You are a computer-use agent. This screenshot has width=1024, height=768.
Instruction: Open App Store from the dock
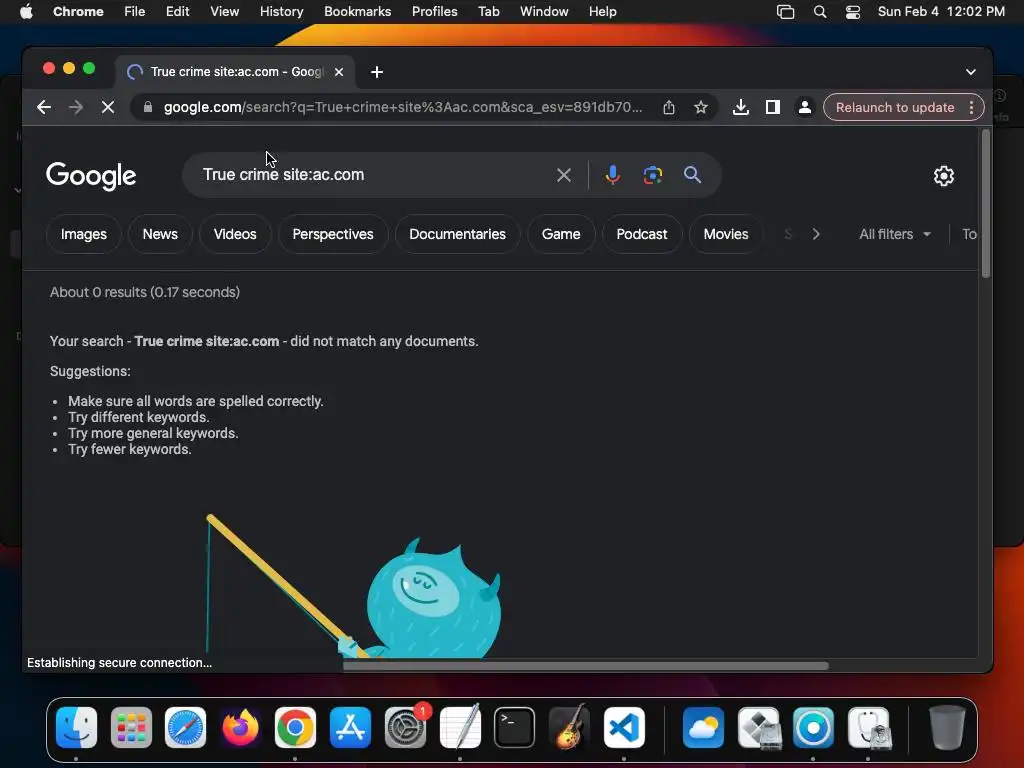(350, 727)
